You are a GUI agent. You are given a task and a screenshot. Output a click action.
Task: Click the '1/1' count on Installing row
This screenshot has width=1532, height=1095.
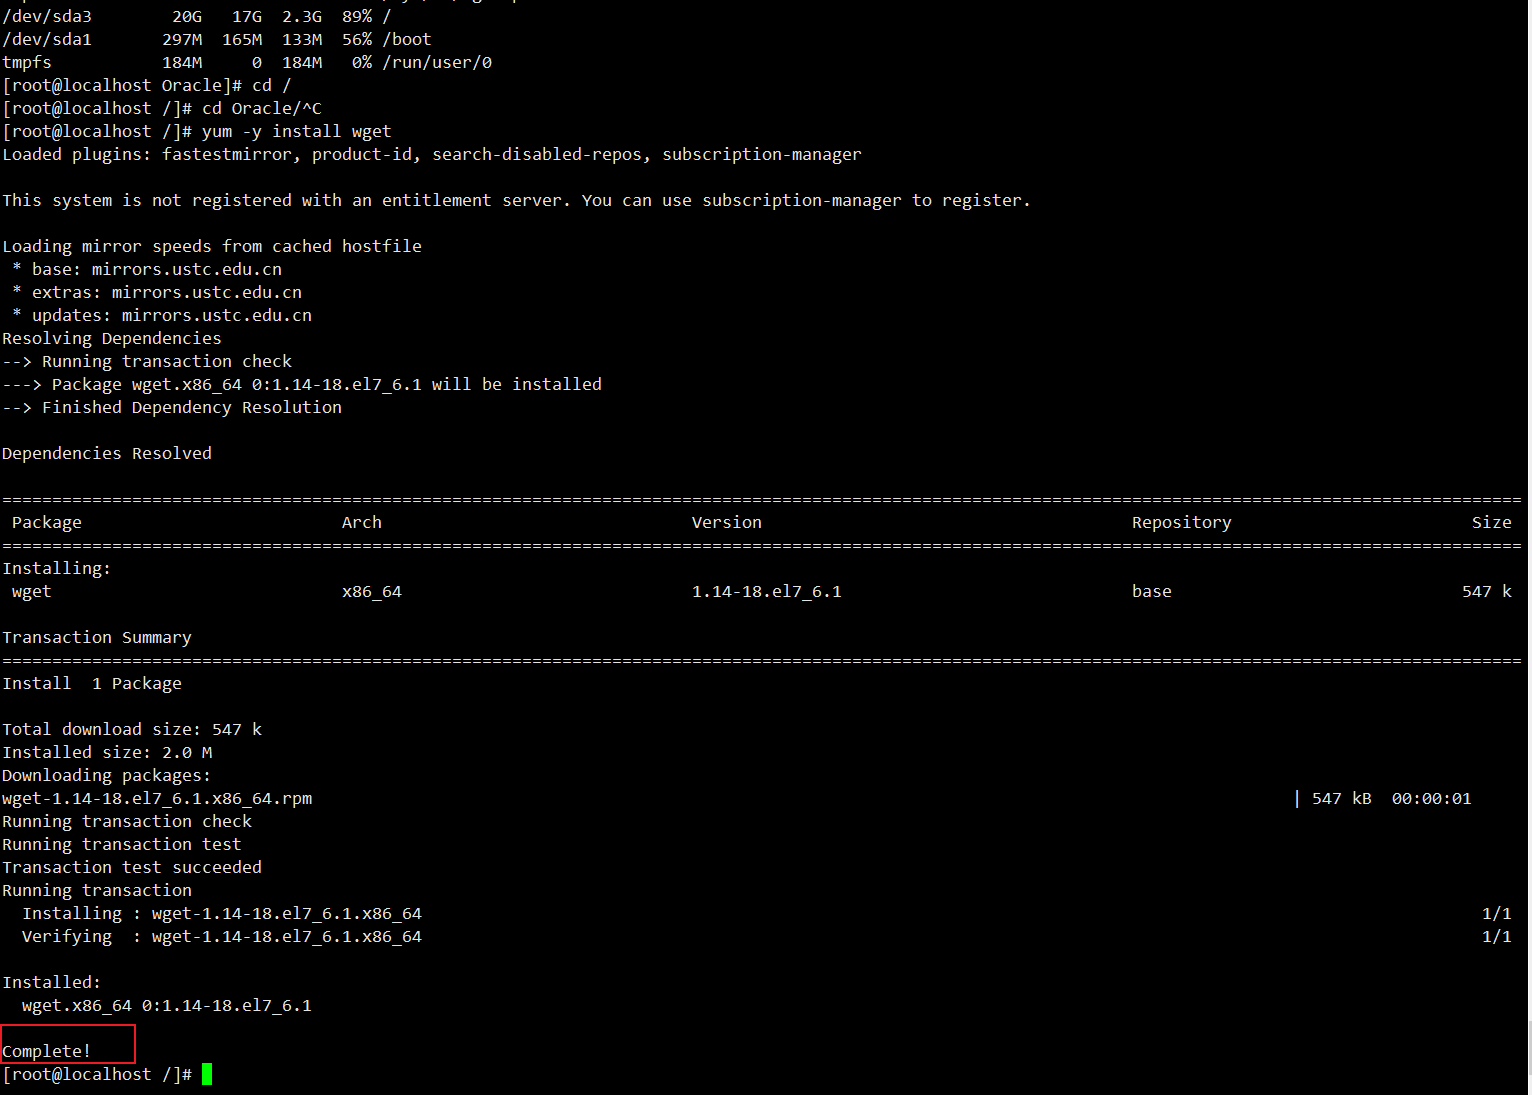pyautogui.click(x=1497, y=913)
